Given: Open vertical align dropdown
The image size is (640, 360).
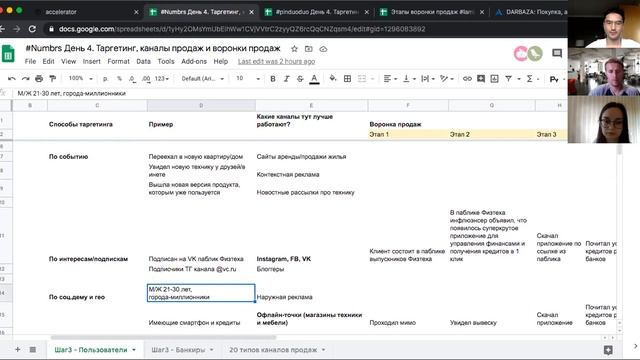Looking at the screenshot, I should pos(409,78).
